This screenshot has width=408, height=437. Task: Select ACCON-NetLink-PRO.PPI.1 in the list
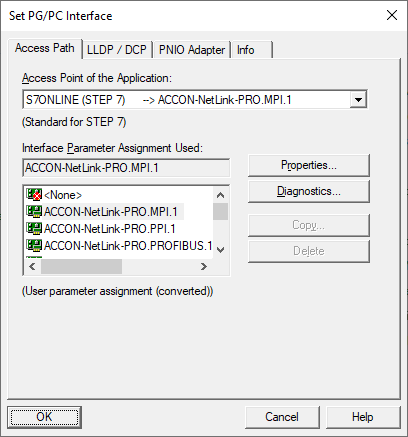(109, 229)
